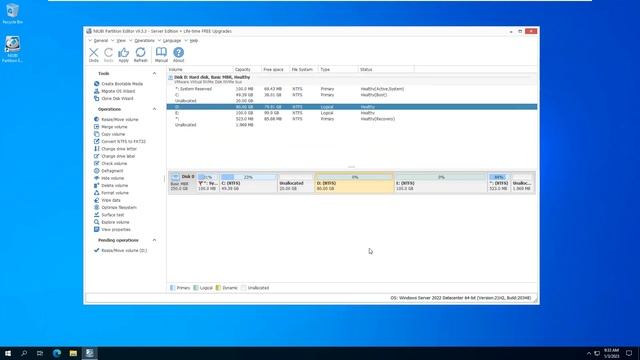The width and height of the screenshot is (640, 360).
Task: Open Explore volume
Action: pos(111,222)
